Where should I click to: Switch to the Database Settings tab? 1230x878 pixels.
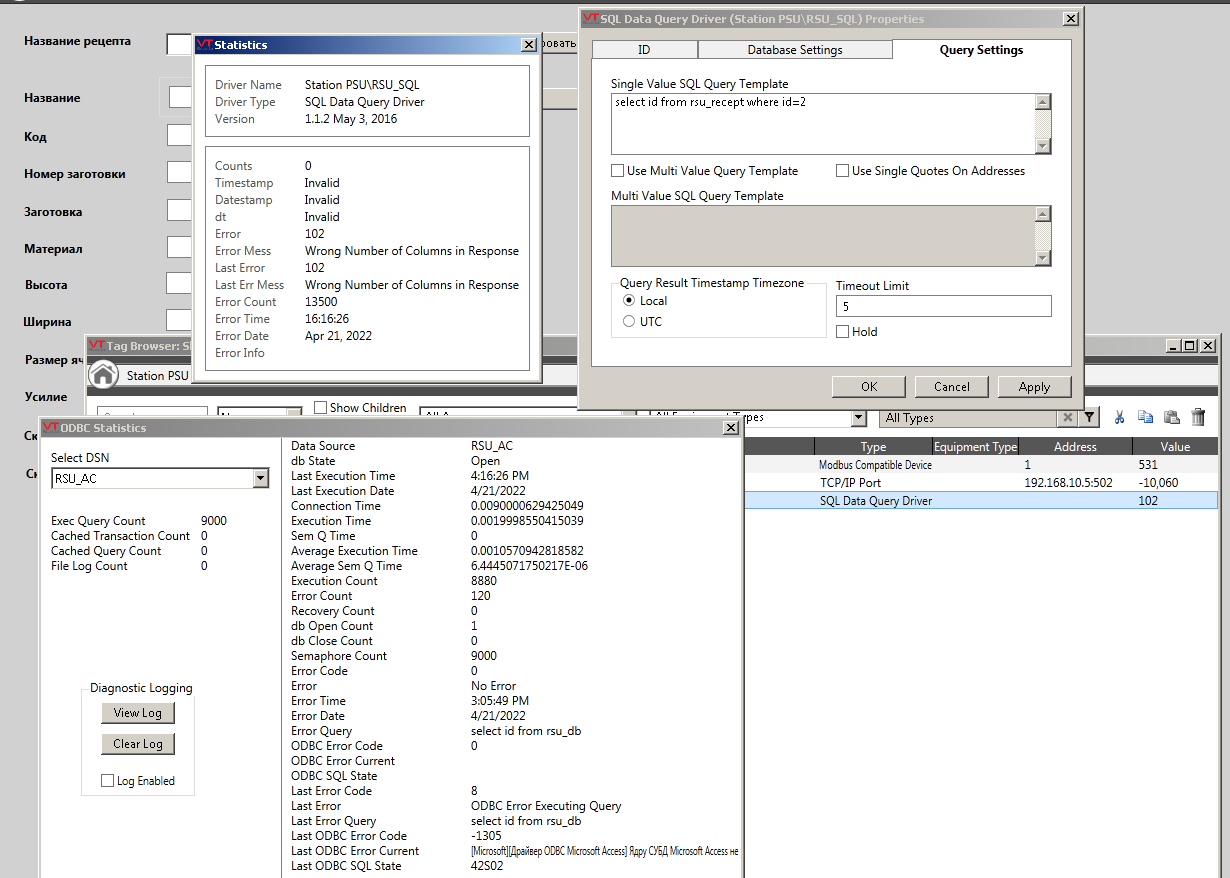click(x=795, y=50)
